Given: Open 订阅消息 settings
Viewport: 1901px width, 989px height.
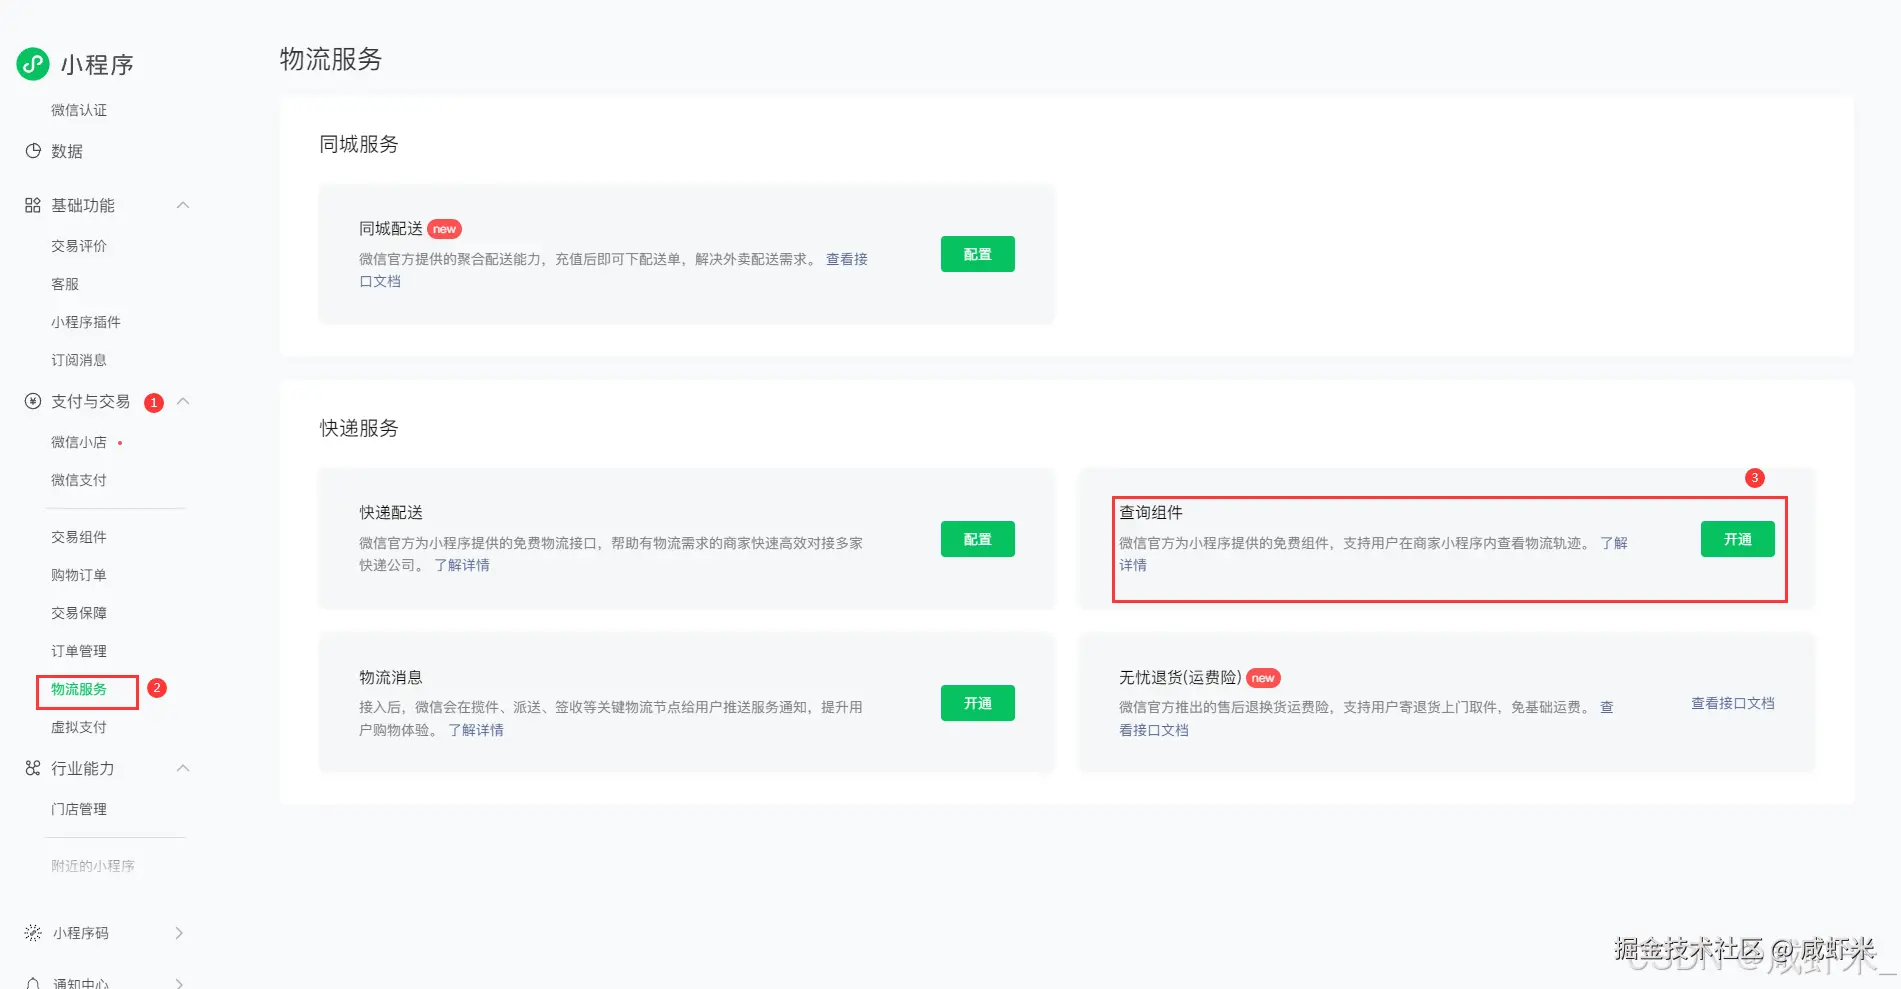Looking at the screenshot, I should click(79, 360).
